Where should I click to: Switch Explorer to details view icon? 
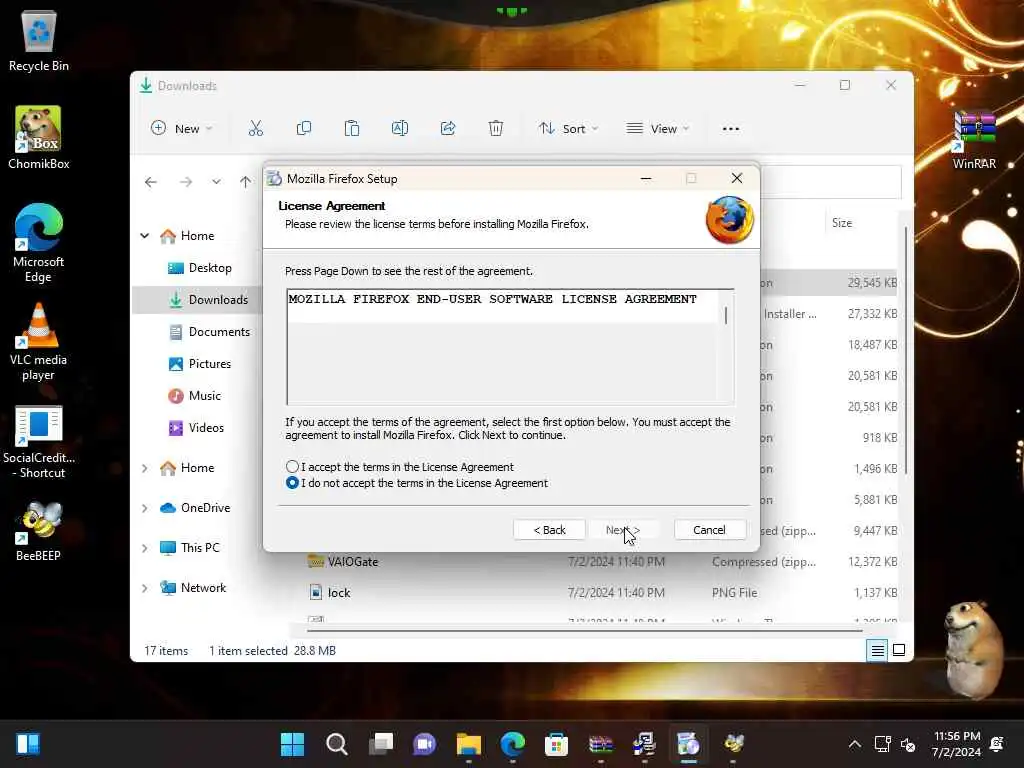(x=877, y=650)
